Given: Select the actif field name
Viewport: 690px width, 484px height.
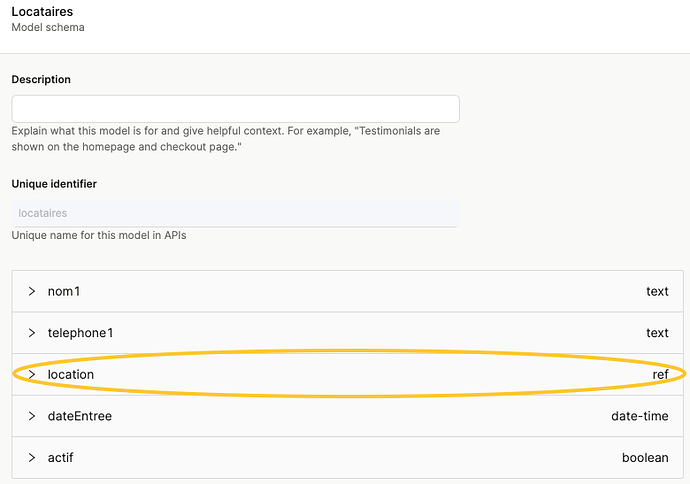Looking at the screenshot, I should [x=60, y=458].
